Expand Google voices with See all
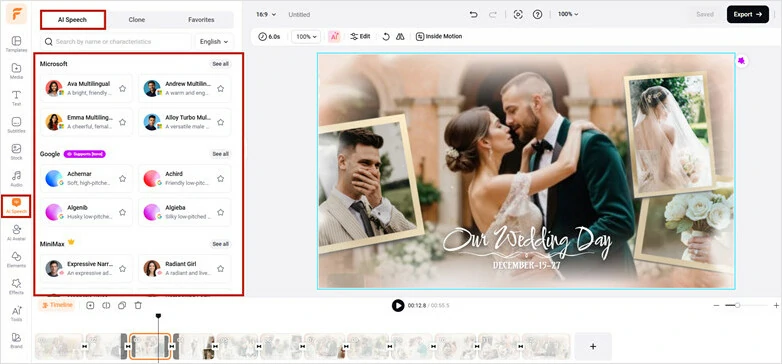Image resolution: width=782 pixels, height=364 pixels. 220,154
